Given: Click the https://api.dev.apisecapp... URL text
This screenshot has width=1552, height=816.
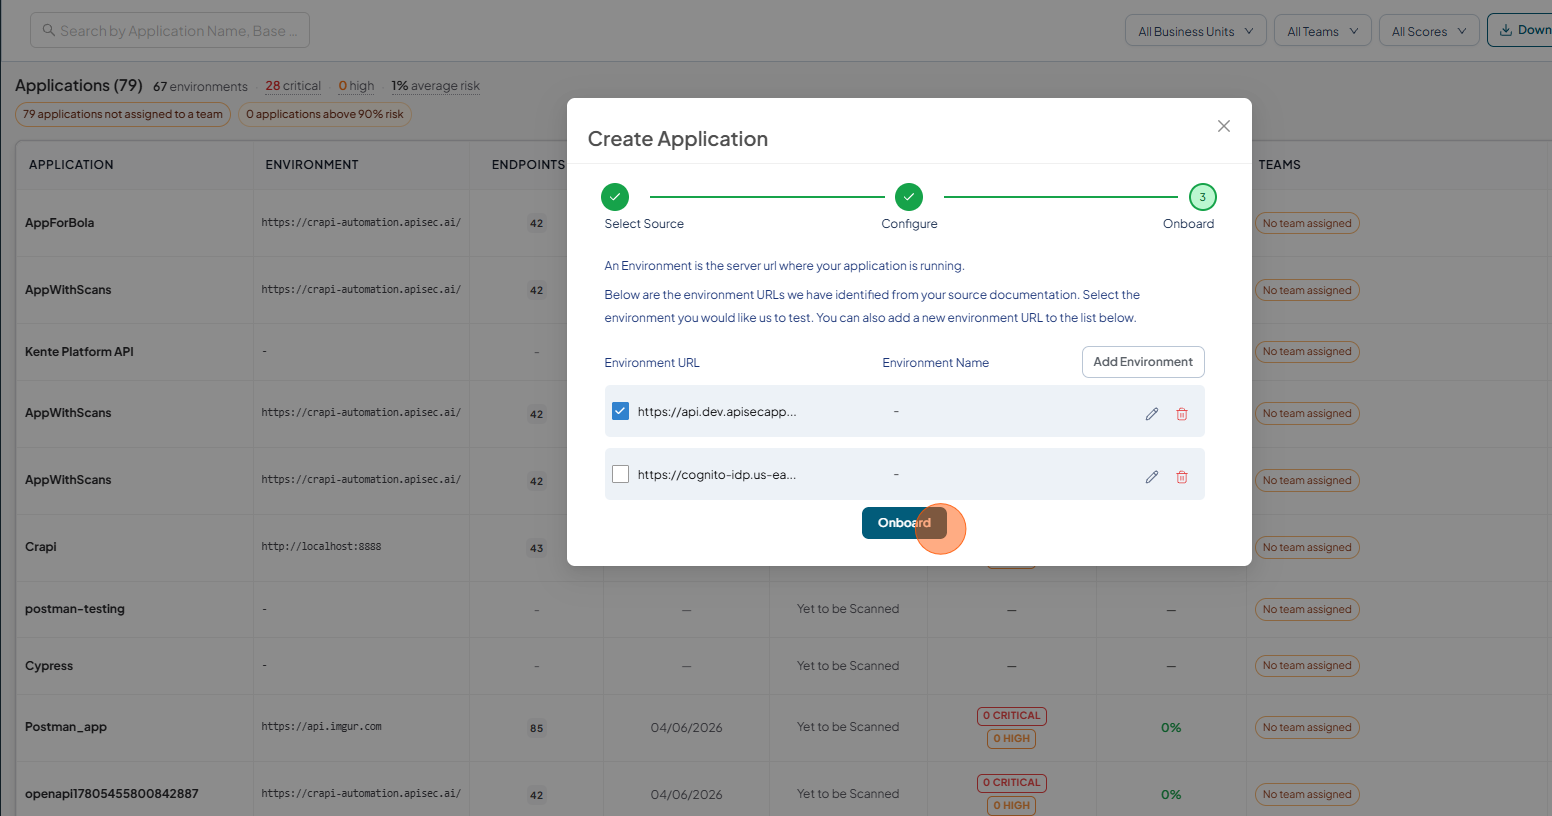Looking at the screenshot, I should click(x=717, y=412).
